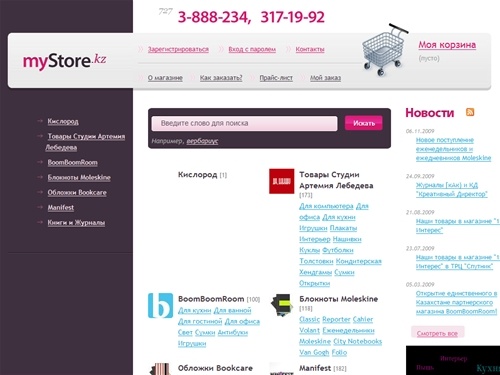Viewport: 500px width, 375px height.
Task: Open the Блокноты Moleskine category heading
Action: 338,299
